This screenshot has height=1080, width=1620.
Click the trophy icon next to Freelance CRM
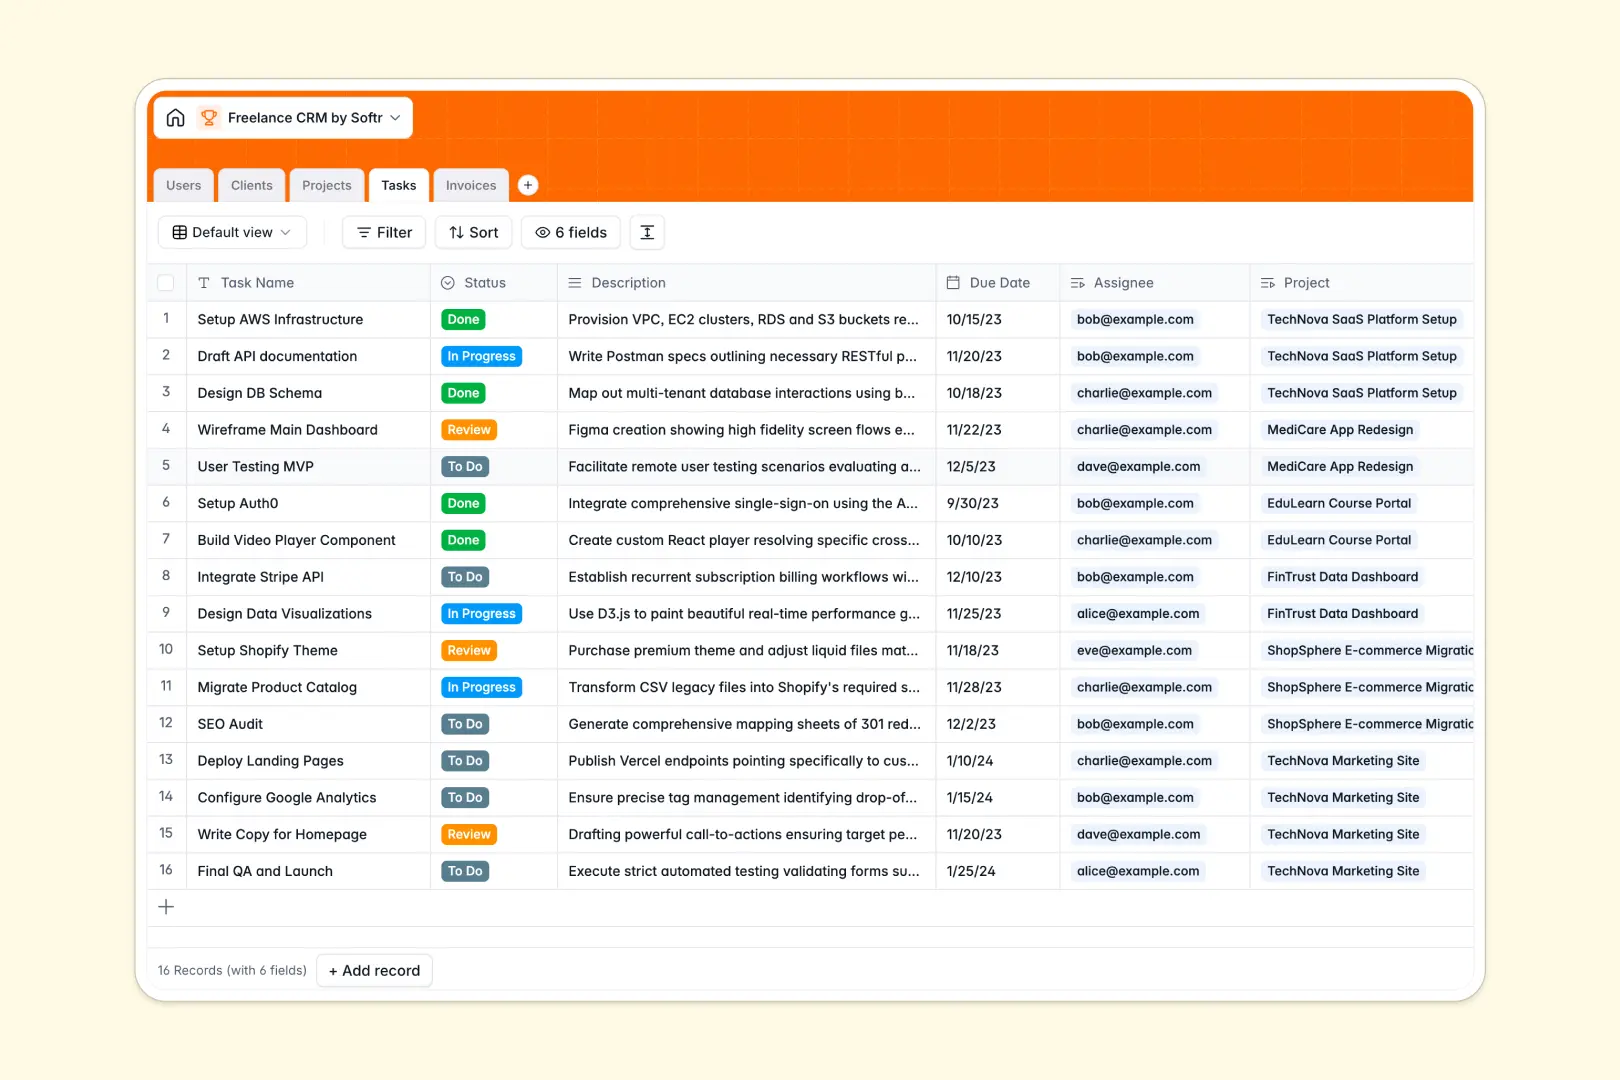(209, 117)
